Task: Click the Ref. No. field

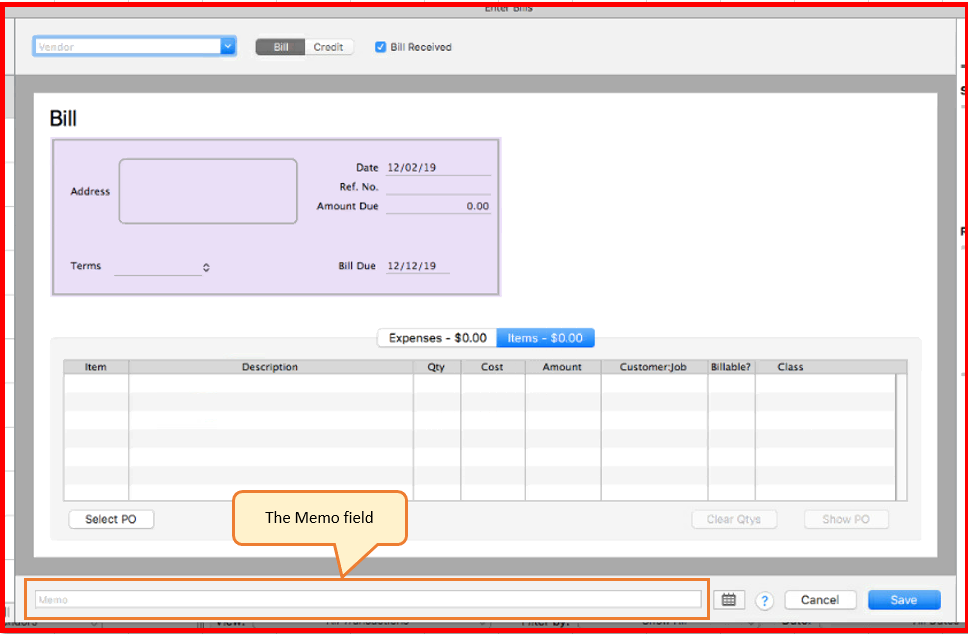Action: [438, 187]
